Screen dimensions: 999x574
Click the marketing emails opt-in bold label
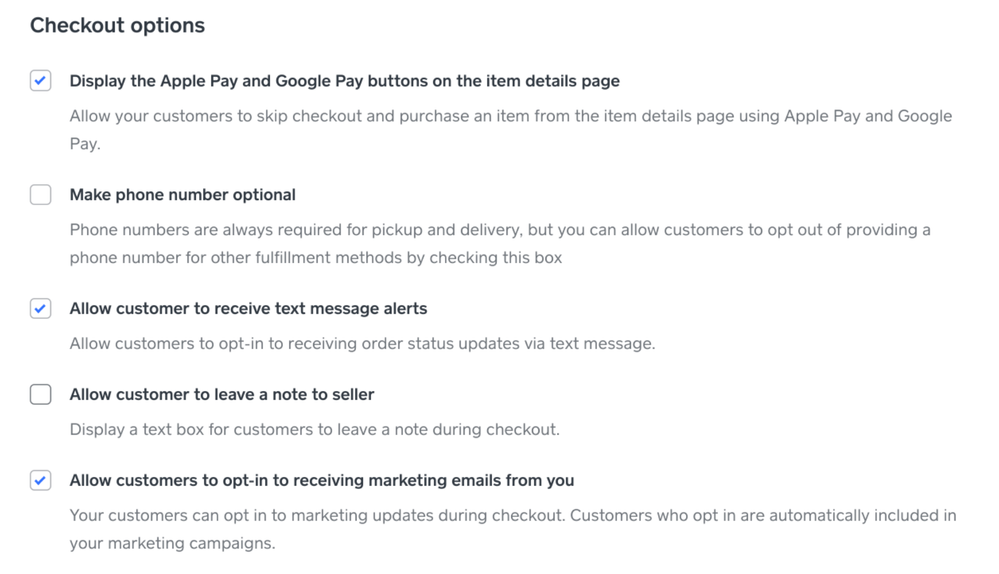pyautogui.click(x=321, y=481)
